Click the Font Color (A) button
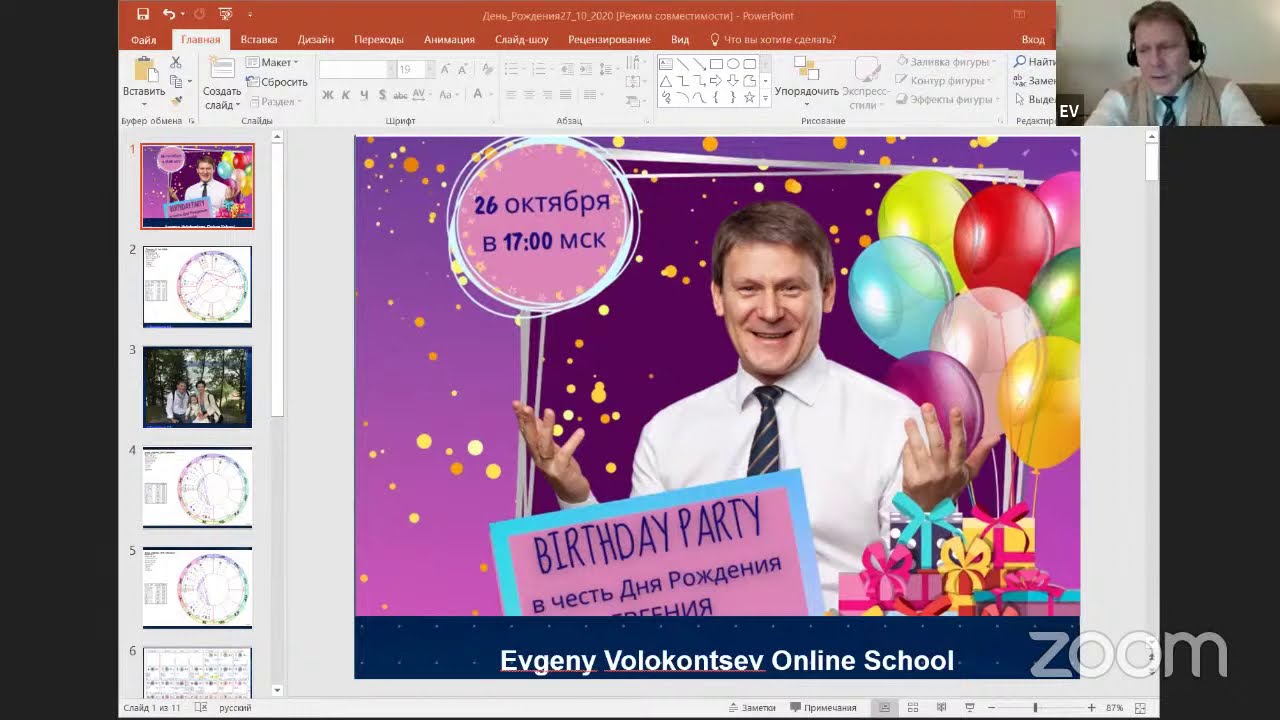This screenshot has width=1280, height=720. point(478,95)
